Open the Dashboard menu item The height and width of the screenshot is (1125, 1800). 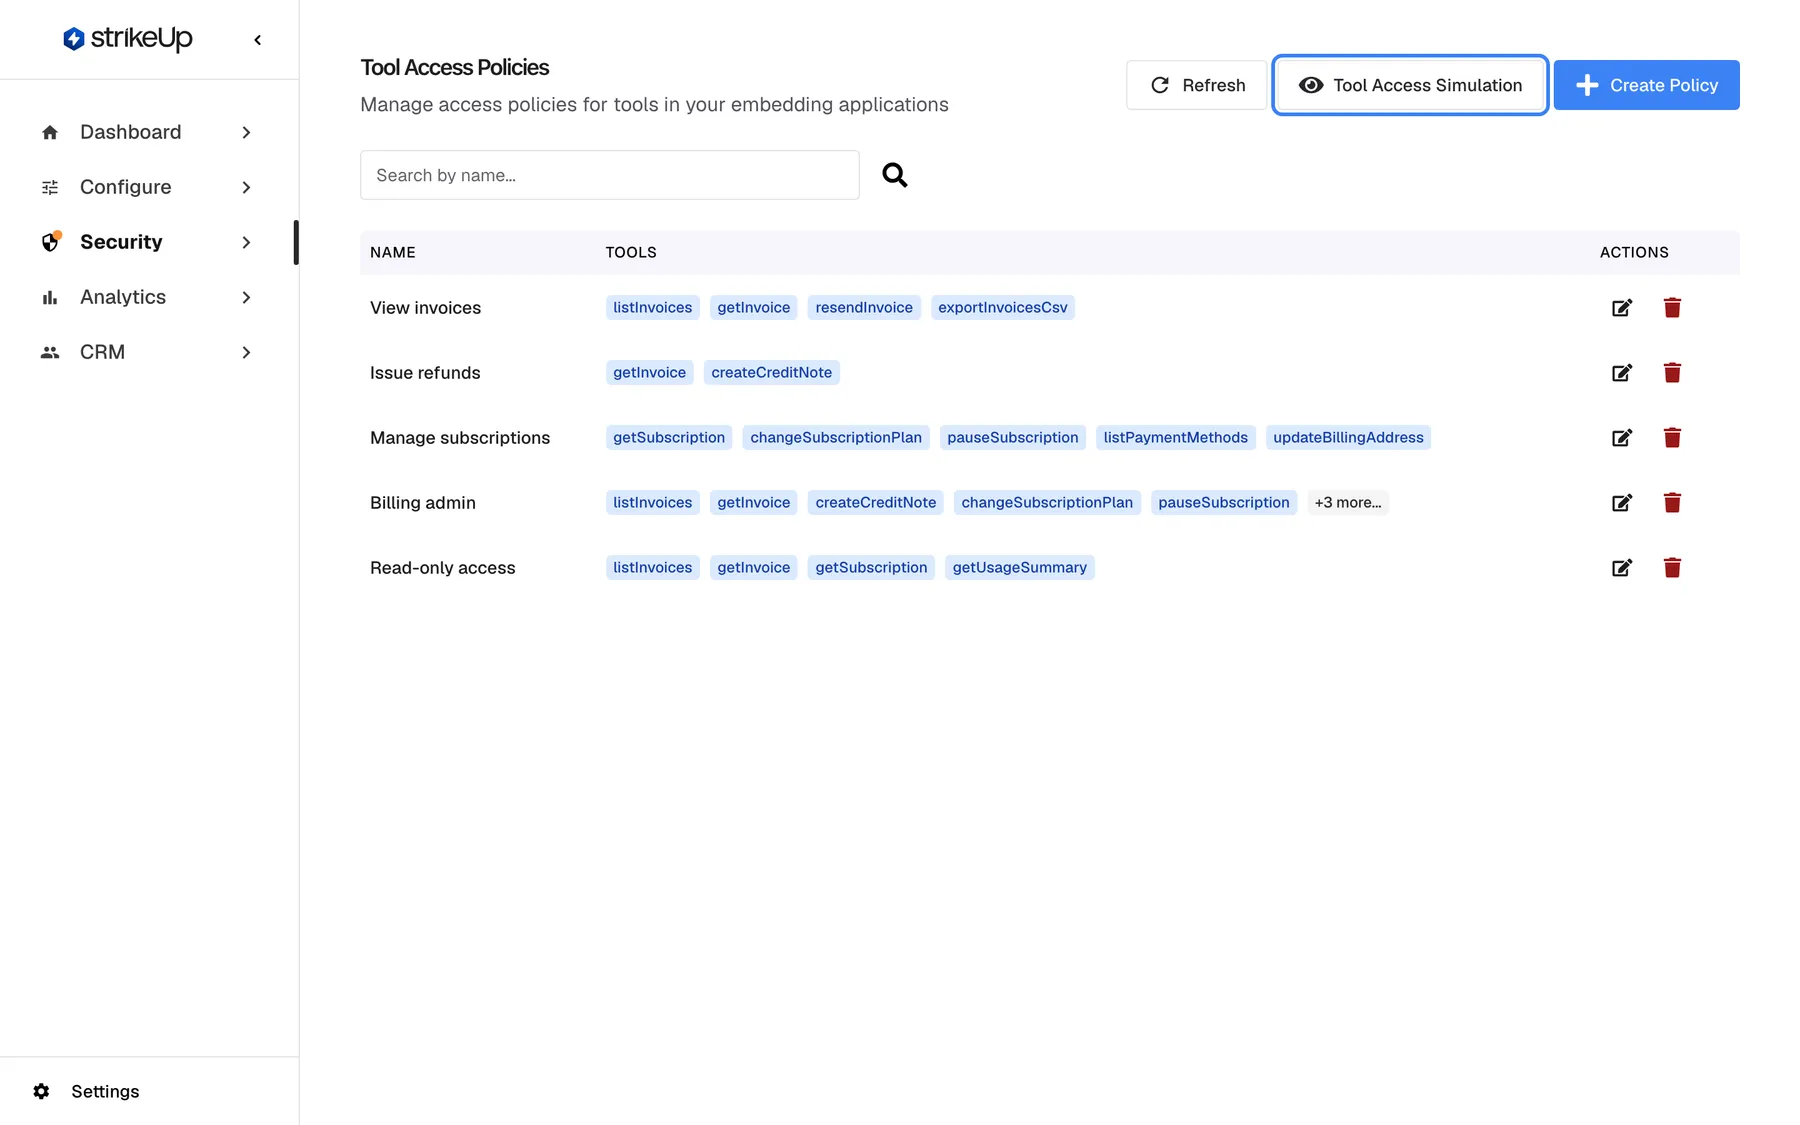coord(148,132)
